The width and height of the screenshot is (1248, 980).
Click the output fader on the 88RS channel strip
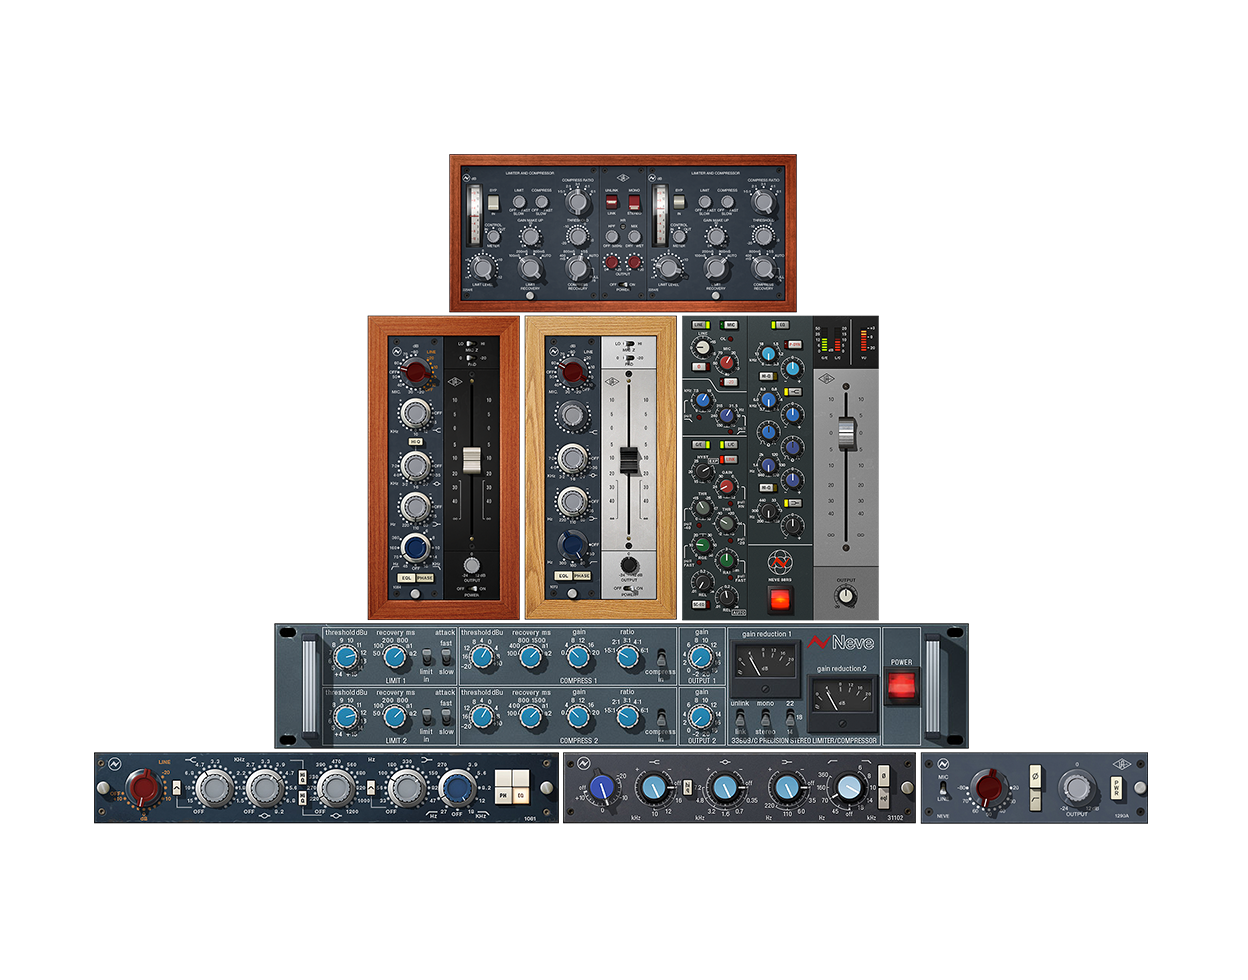pyautogui.click(x=847, y=433)
